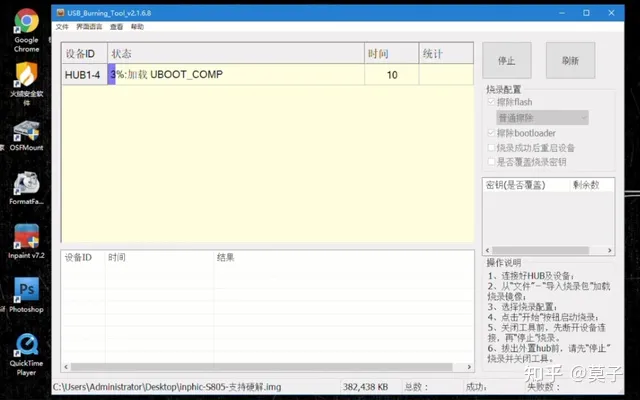Toggle the 擦除bootloader checkbox
The image size is (640, 400).
tap(490, 133)
